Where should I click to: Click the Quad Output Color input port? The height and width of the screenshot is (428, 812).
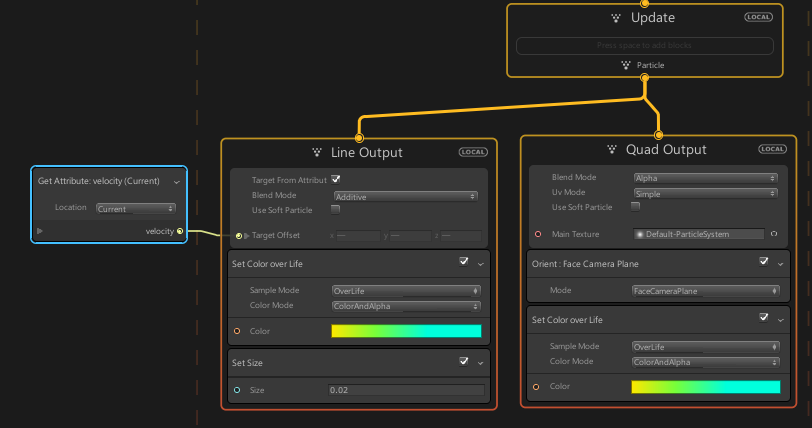(x=536, y=387)
